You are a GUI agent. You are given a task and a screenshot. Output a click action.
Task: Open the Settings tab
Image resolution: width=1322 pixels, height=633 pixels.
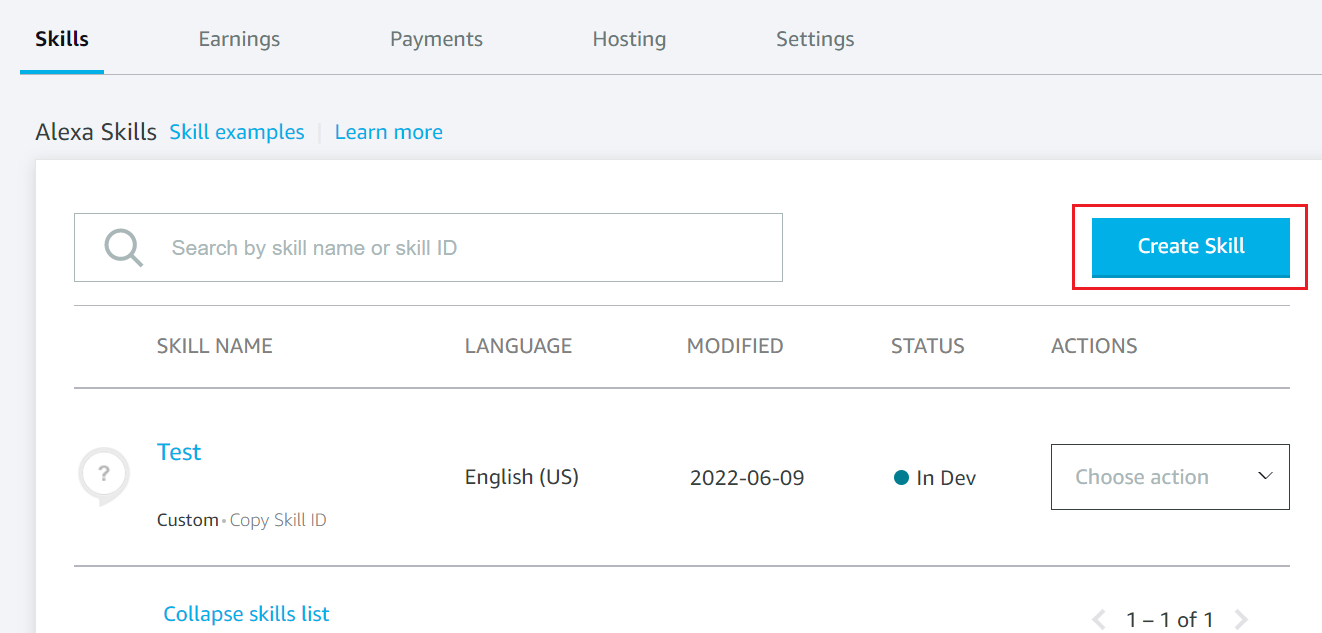pyautogui.click(x=815, y=39)
